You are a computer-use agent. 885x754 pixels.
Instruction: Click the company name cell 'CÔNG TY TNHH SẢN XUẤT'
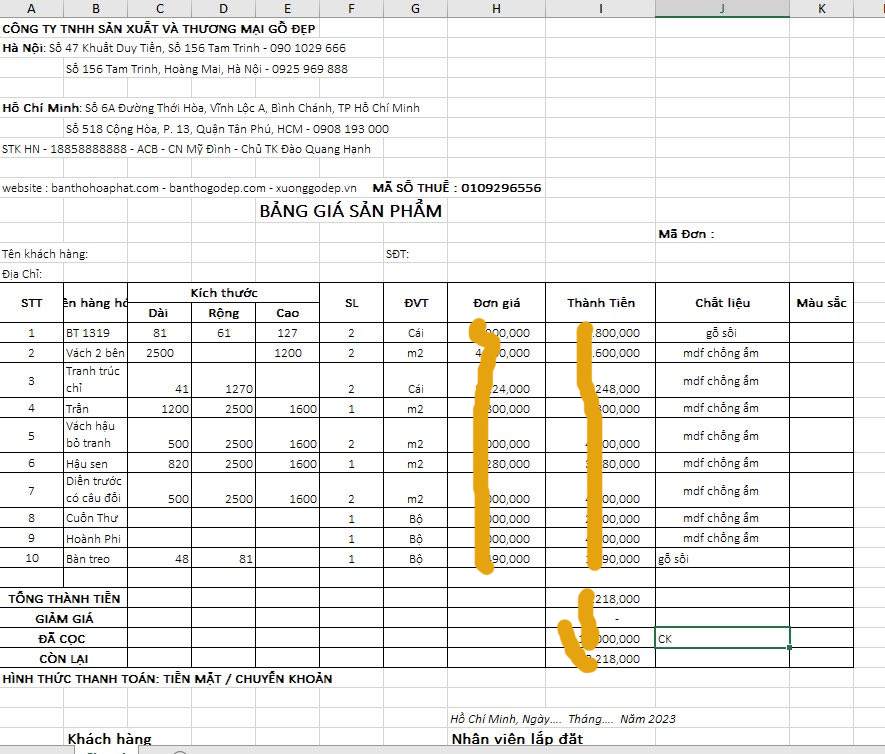(159, 29)
